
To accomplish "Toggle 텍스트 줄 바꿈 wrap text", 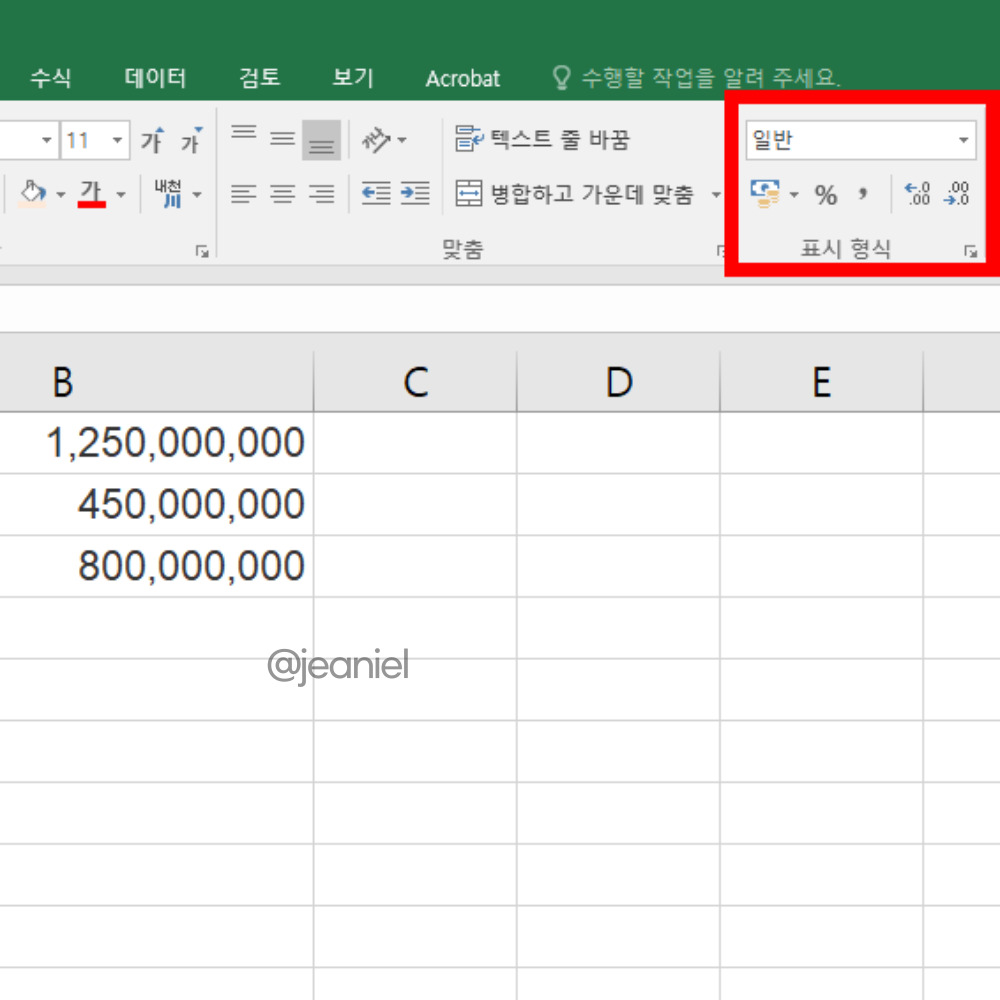I will 543,139.
